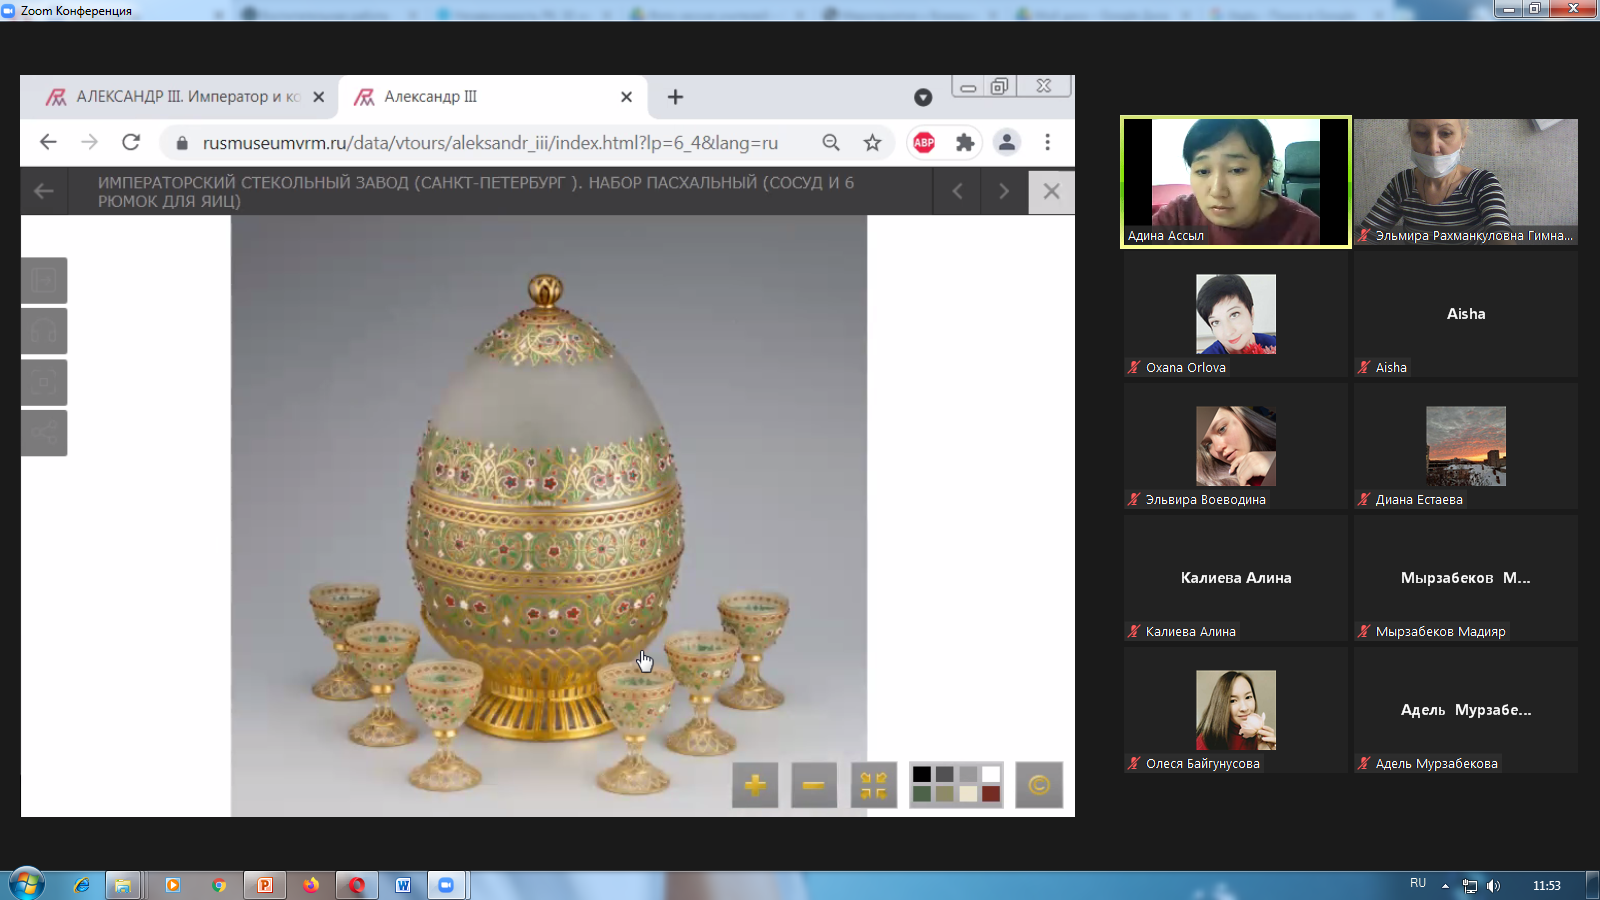Show hidden system tray icons
1600x900 pixels.
[1445, 886]
